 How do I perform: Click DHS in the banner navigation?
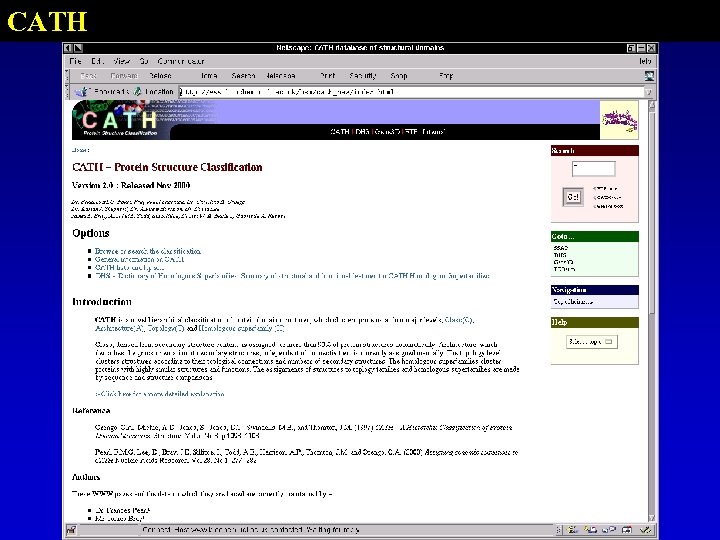coord(362,132)
